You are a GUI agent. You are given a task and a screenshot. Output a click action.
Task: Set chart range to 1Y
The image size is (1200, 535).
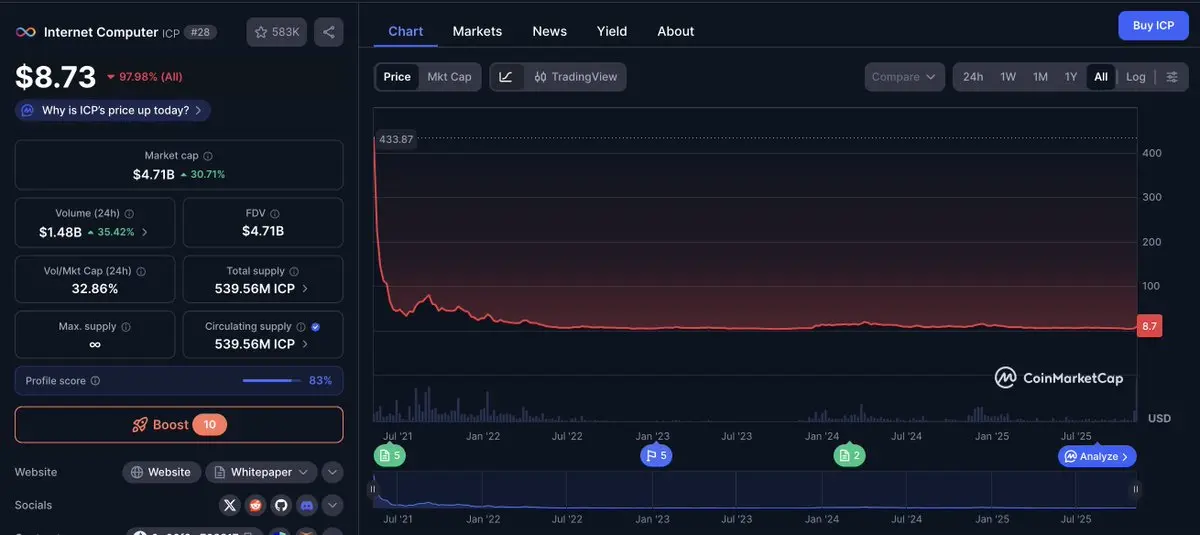(1071, 77)
